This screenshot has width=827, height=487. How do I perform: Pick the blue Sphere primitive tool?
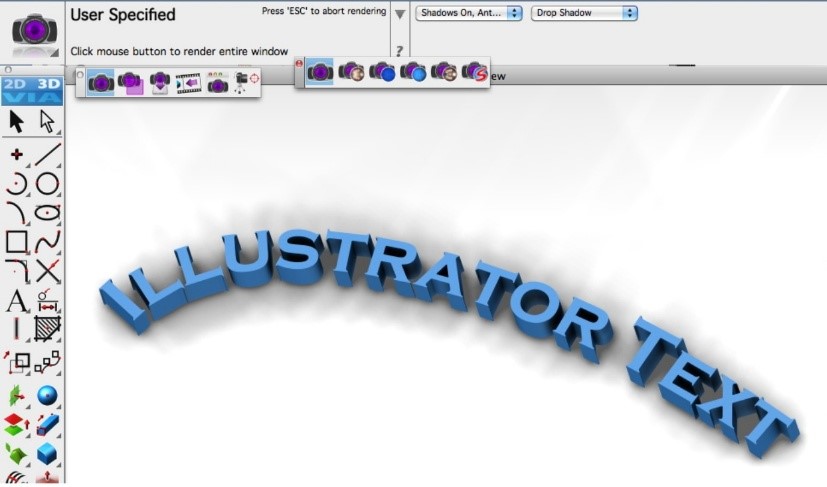point(47,396)
